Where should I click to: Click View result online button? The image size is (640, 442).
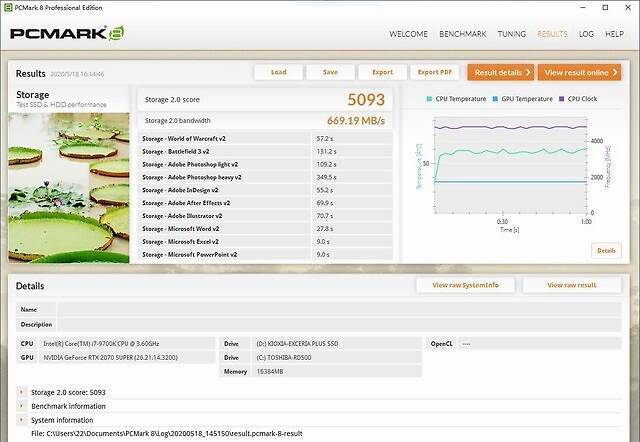click(580, 72)
